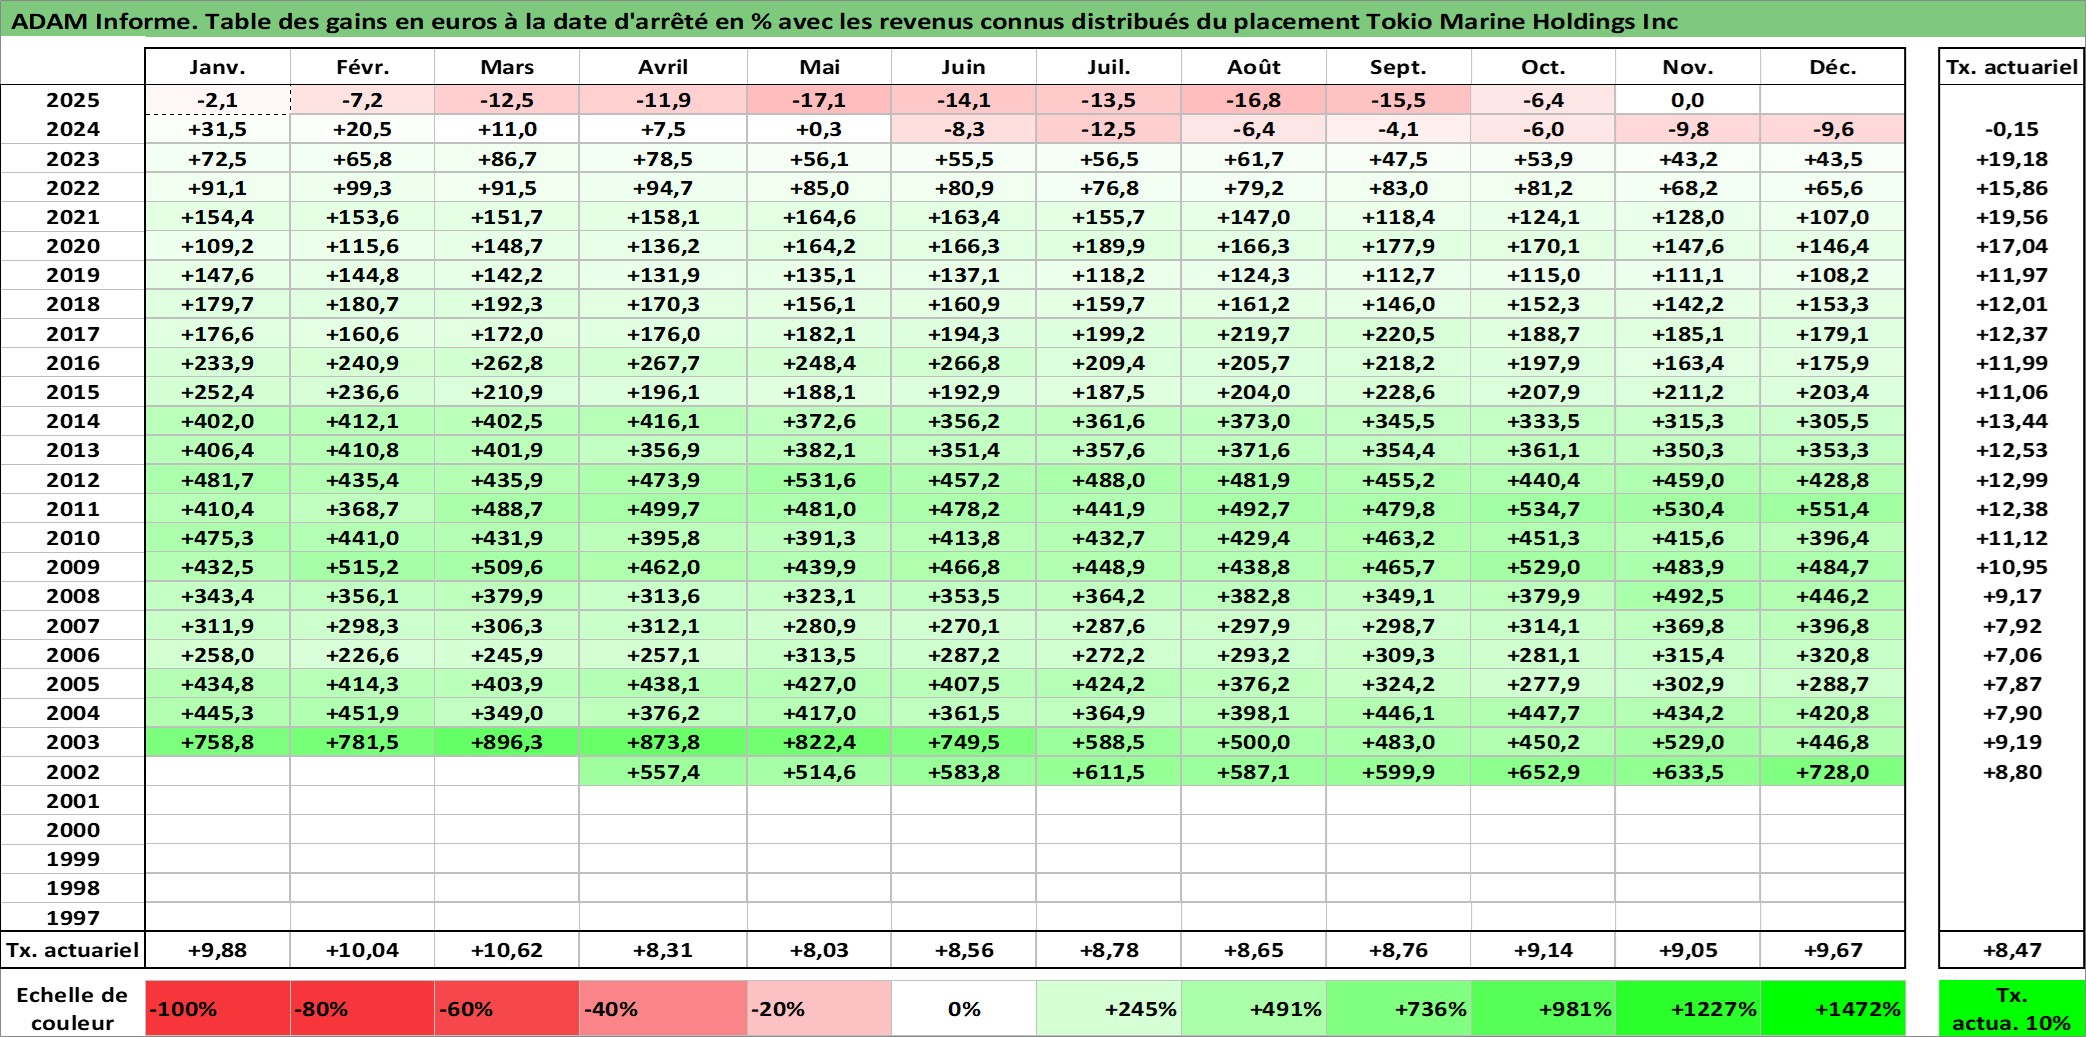Click the +267,7 cell for Avril 2016
The width and height of the screenshot is (2086, 1037).
pyautogui.click(x=663, y=363)
